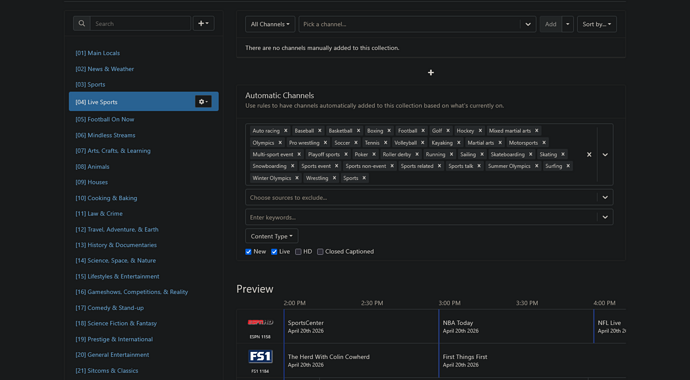Click the collection Search input field
The height and width of the screenshot is (380, 690).
point(140,24)
